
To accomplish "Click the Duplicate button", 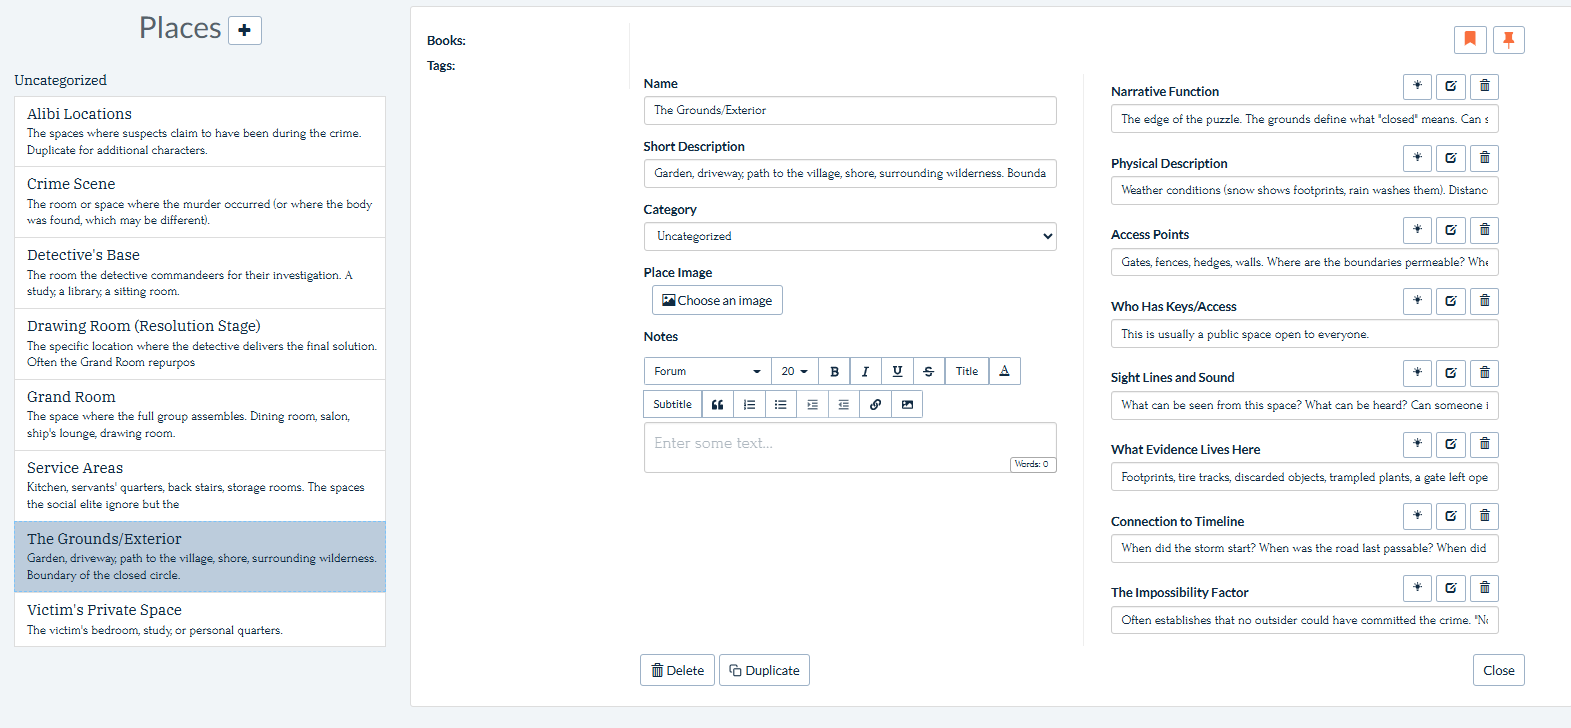I will (764, 670).
